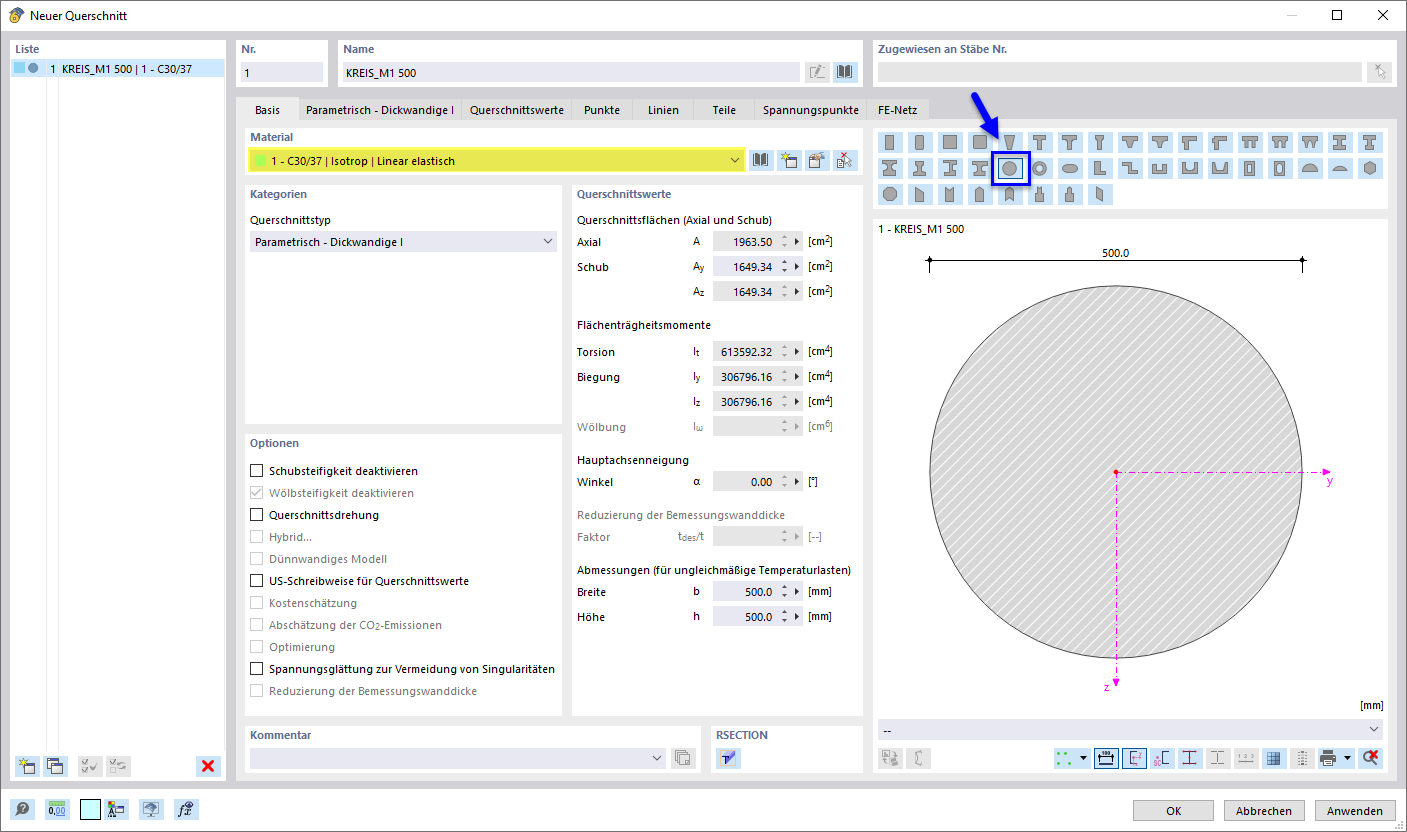
Task: Toggle the dimensions display in preview
Action: (1106, 758)
